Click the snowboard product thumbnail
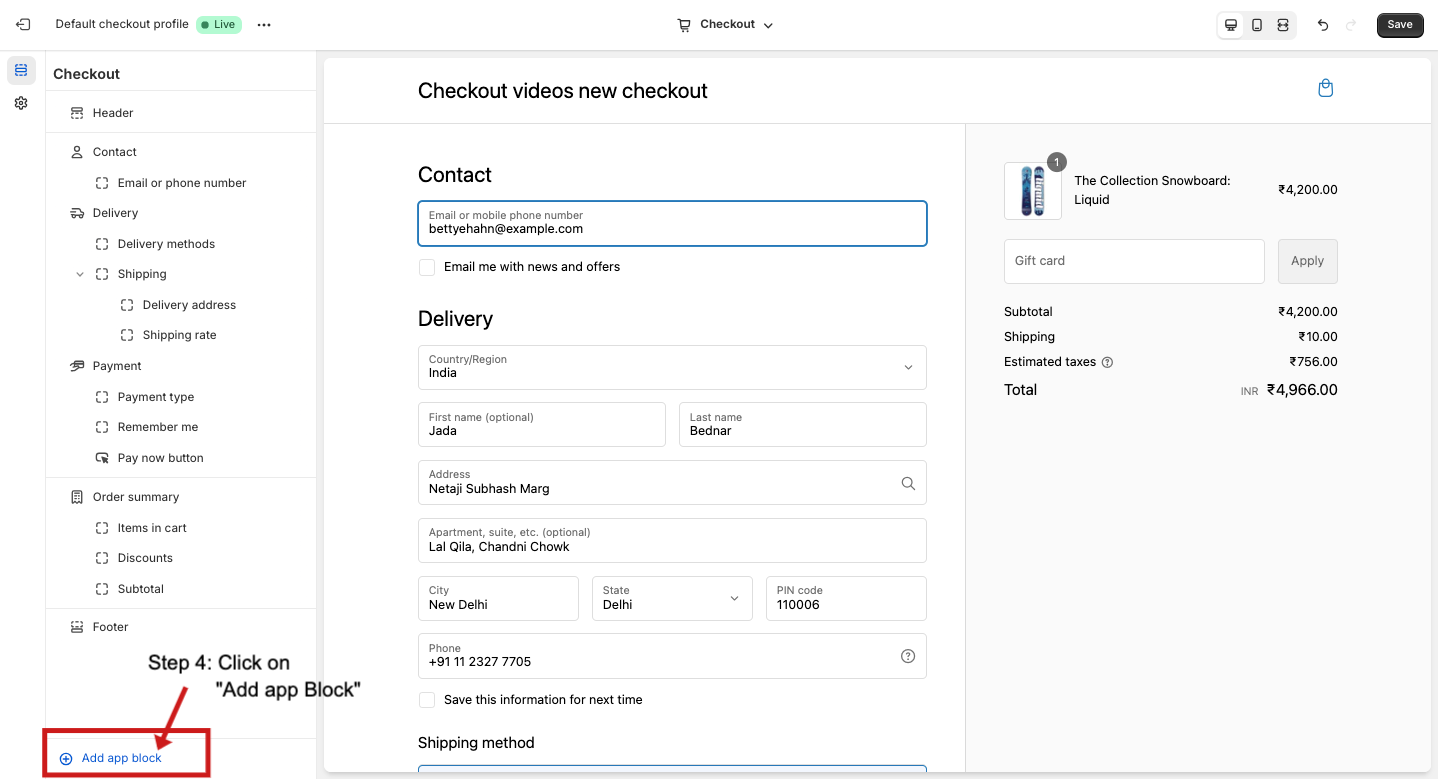This screenshot has width=1438, height=779. (x=1032, y=191)
